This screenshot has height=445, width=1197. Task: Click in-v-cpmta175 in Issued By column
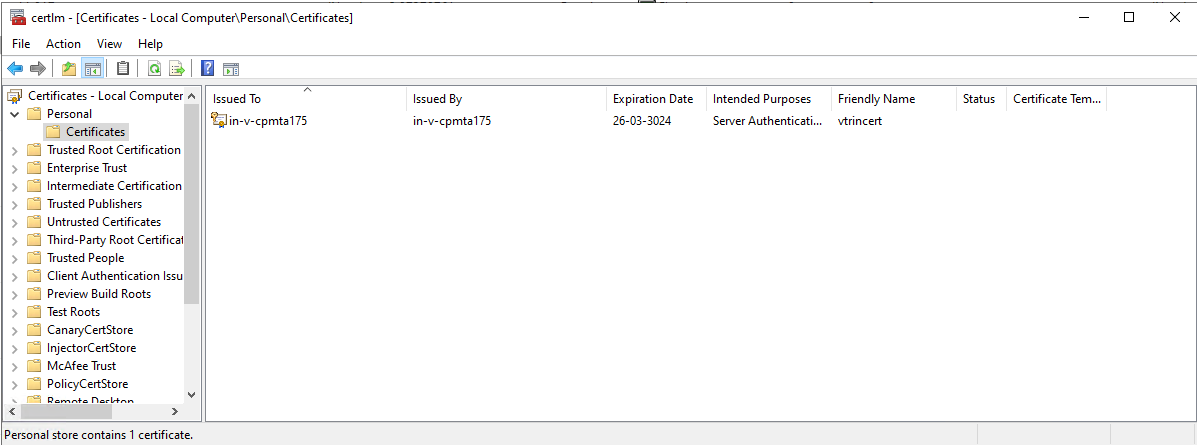(452, 121)
